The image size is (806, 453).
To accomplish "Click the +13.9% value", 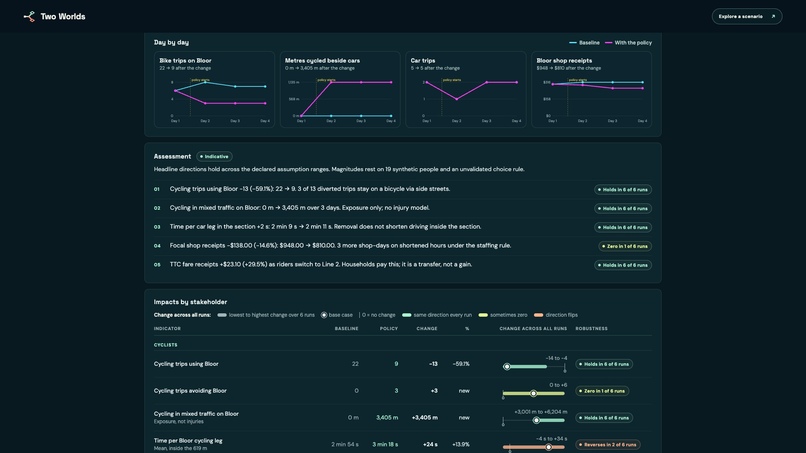I will click(461, 444).
